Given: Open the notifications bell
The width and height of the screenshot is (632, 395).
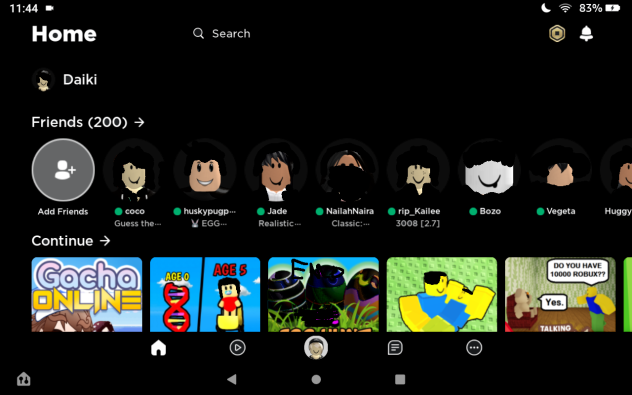Looking at the screenshot, I should coord(586,33).
